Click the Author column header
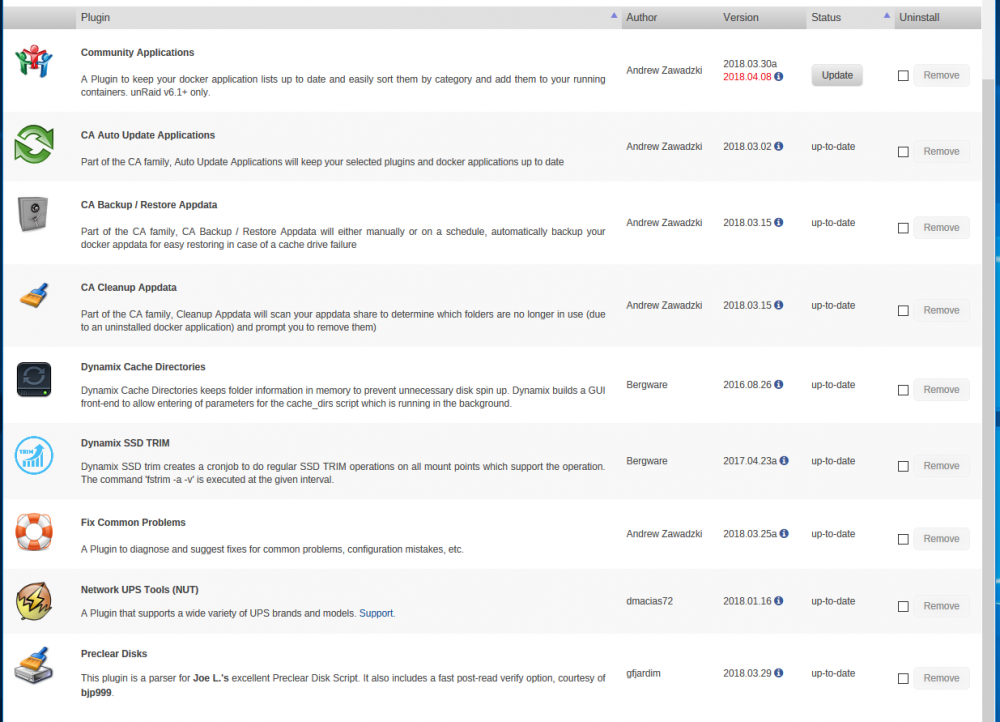This screenshot has height=722, width=1000. (642, 17)
